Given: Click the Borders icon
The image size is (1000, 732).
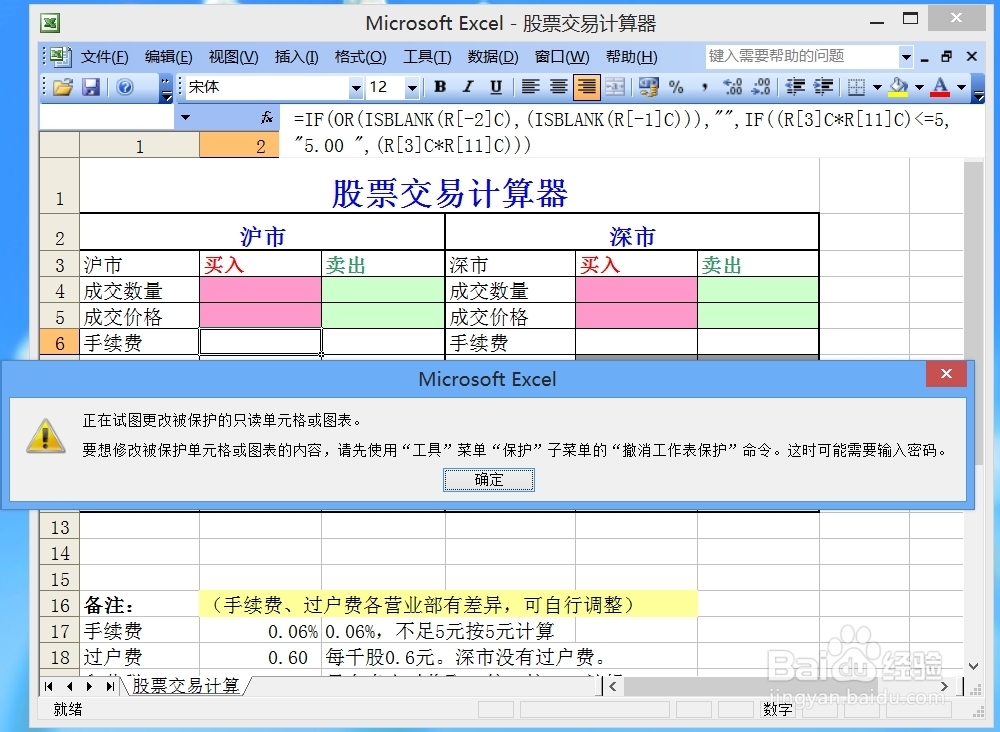Looking at the screenshot, I should (x=857, y=87).
